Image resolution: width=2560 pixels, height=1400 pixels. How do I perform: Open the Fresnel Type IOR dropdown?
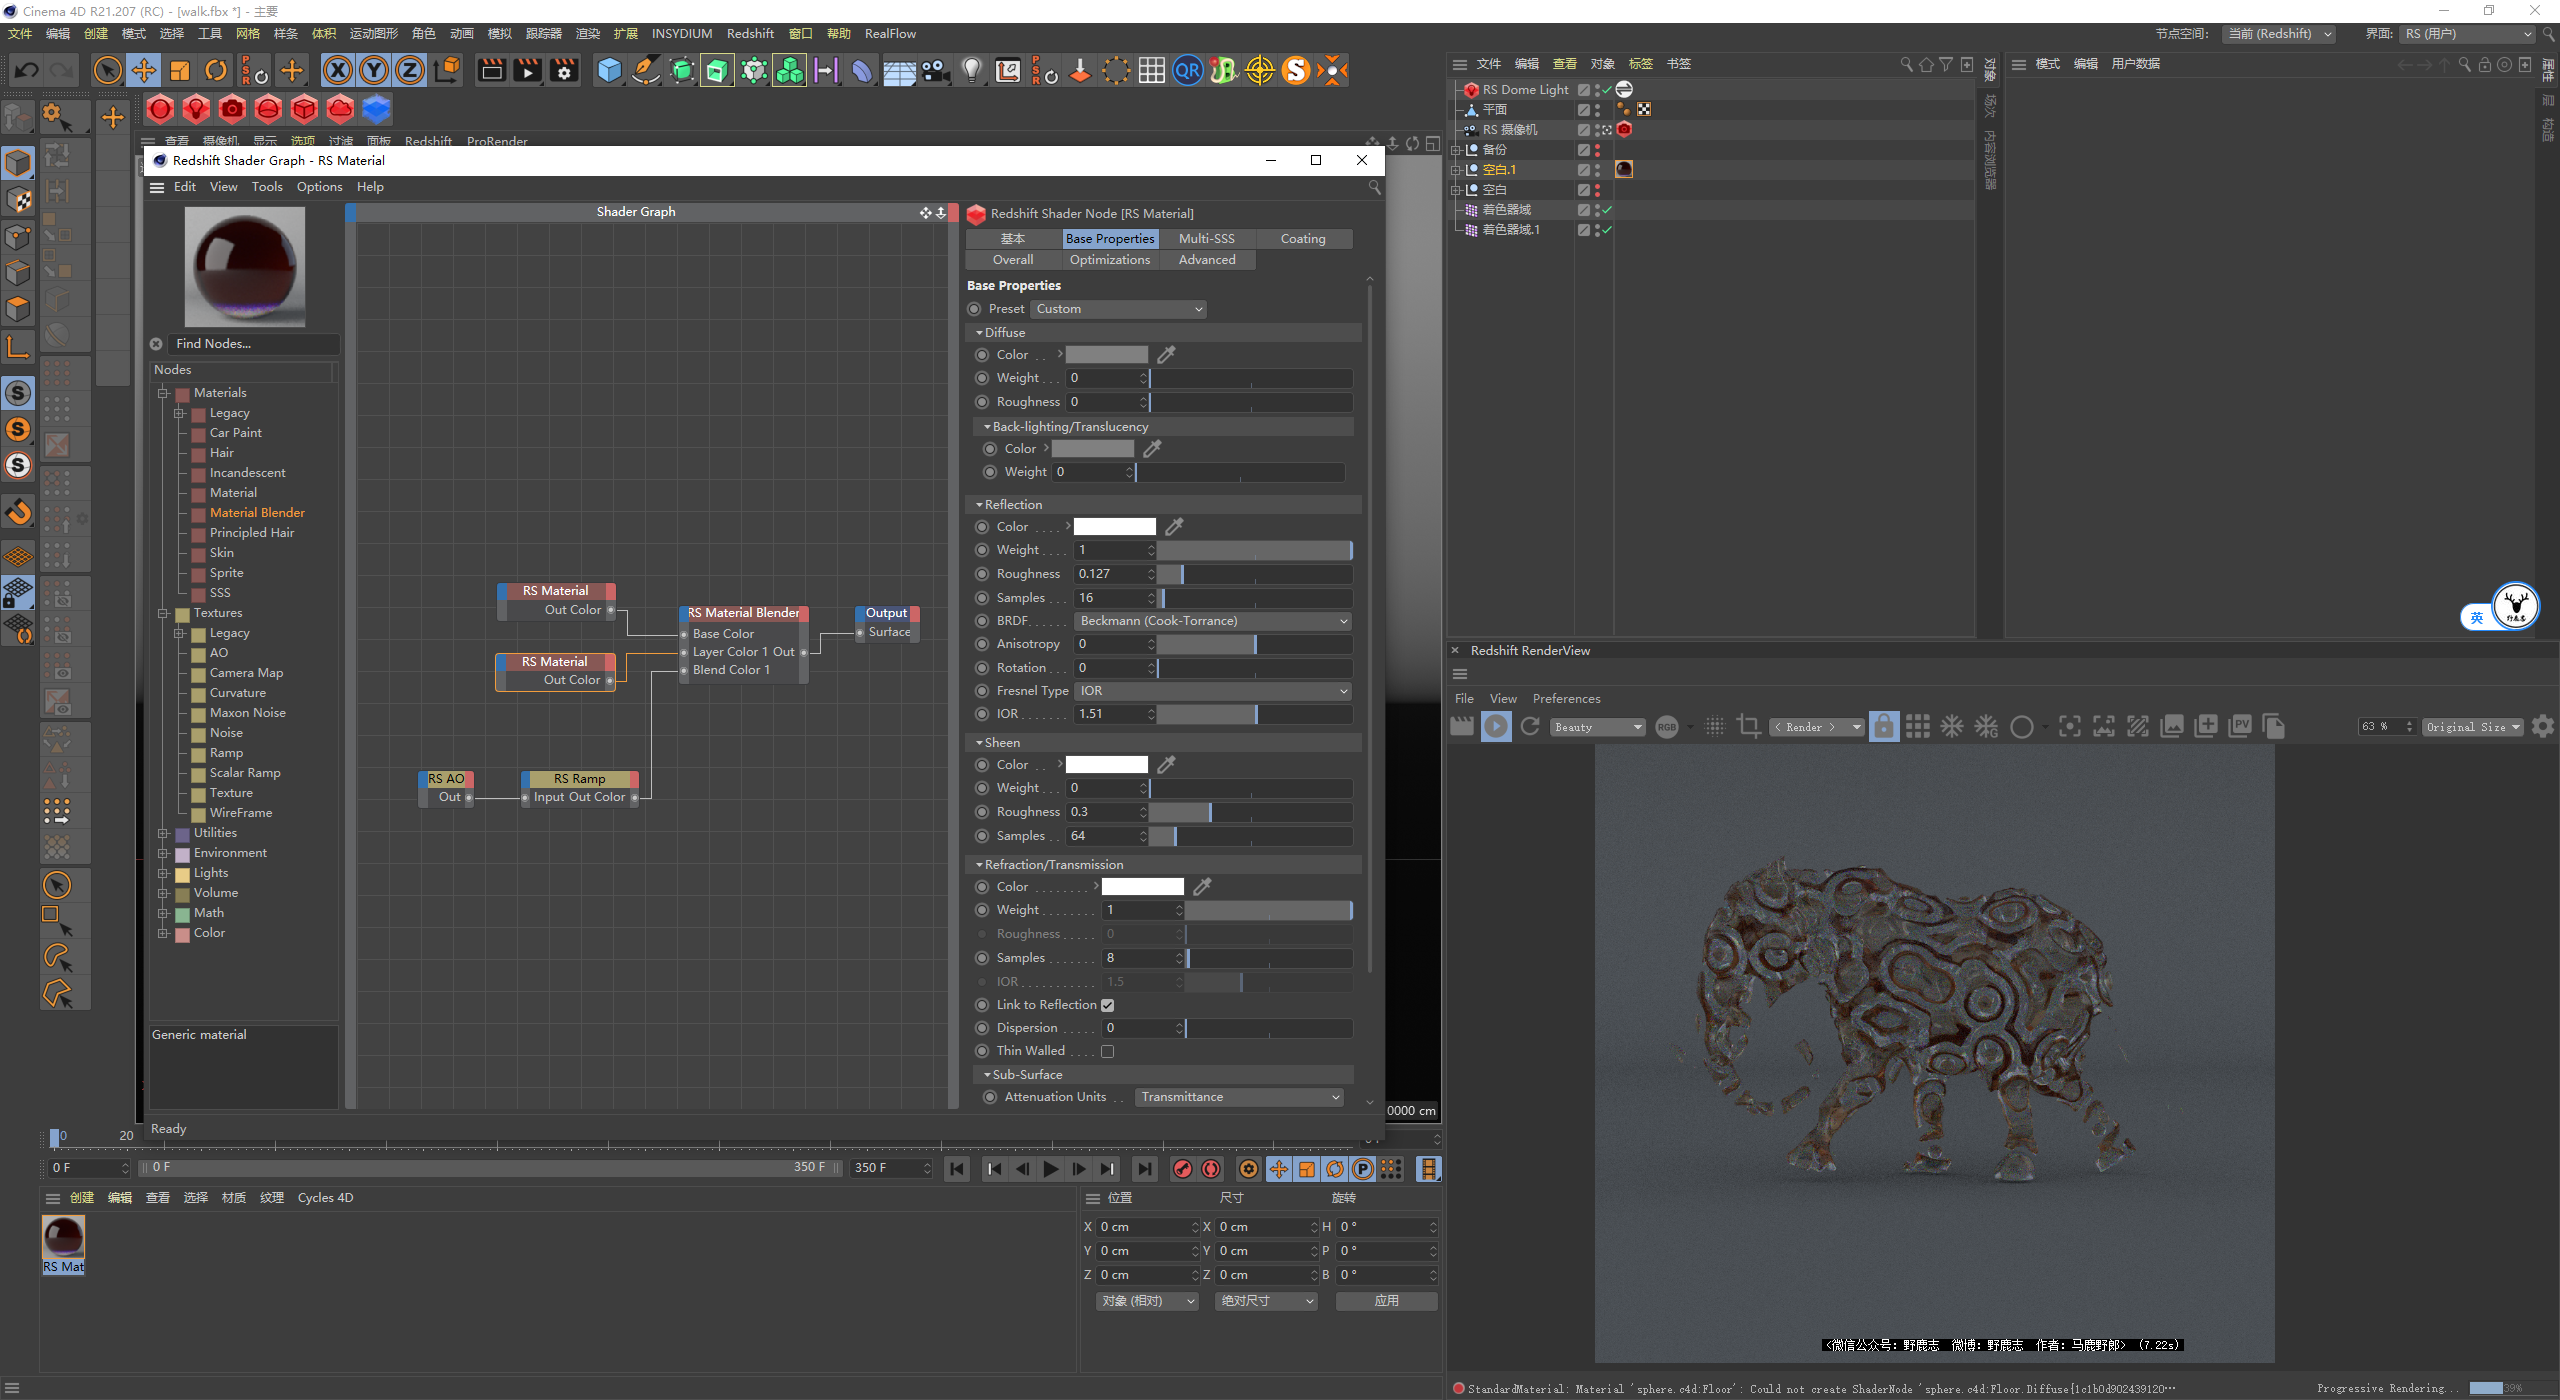(1212, 691)
